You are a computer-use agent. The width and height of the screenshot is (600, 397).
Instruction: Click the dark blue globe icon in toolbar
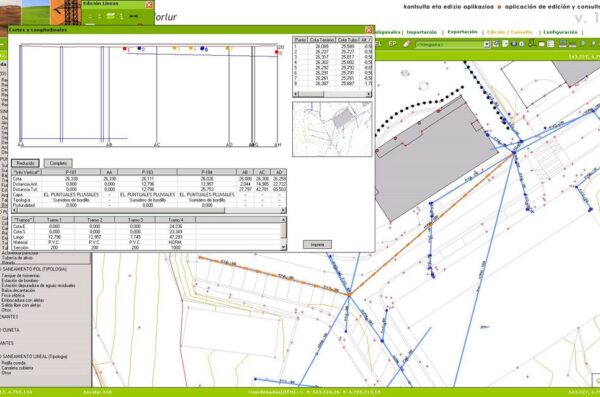point(514,44)
